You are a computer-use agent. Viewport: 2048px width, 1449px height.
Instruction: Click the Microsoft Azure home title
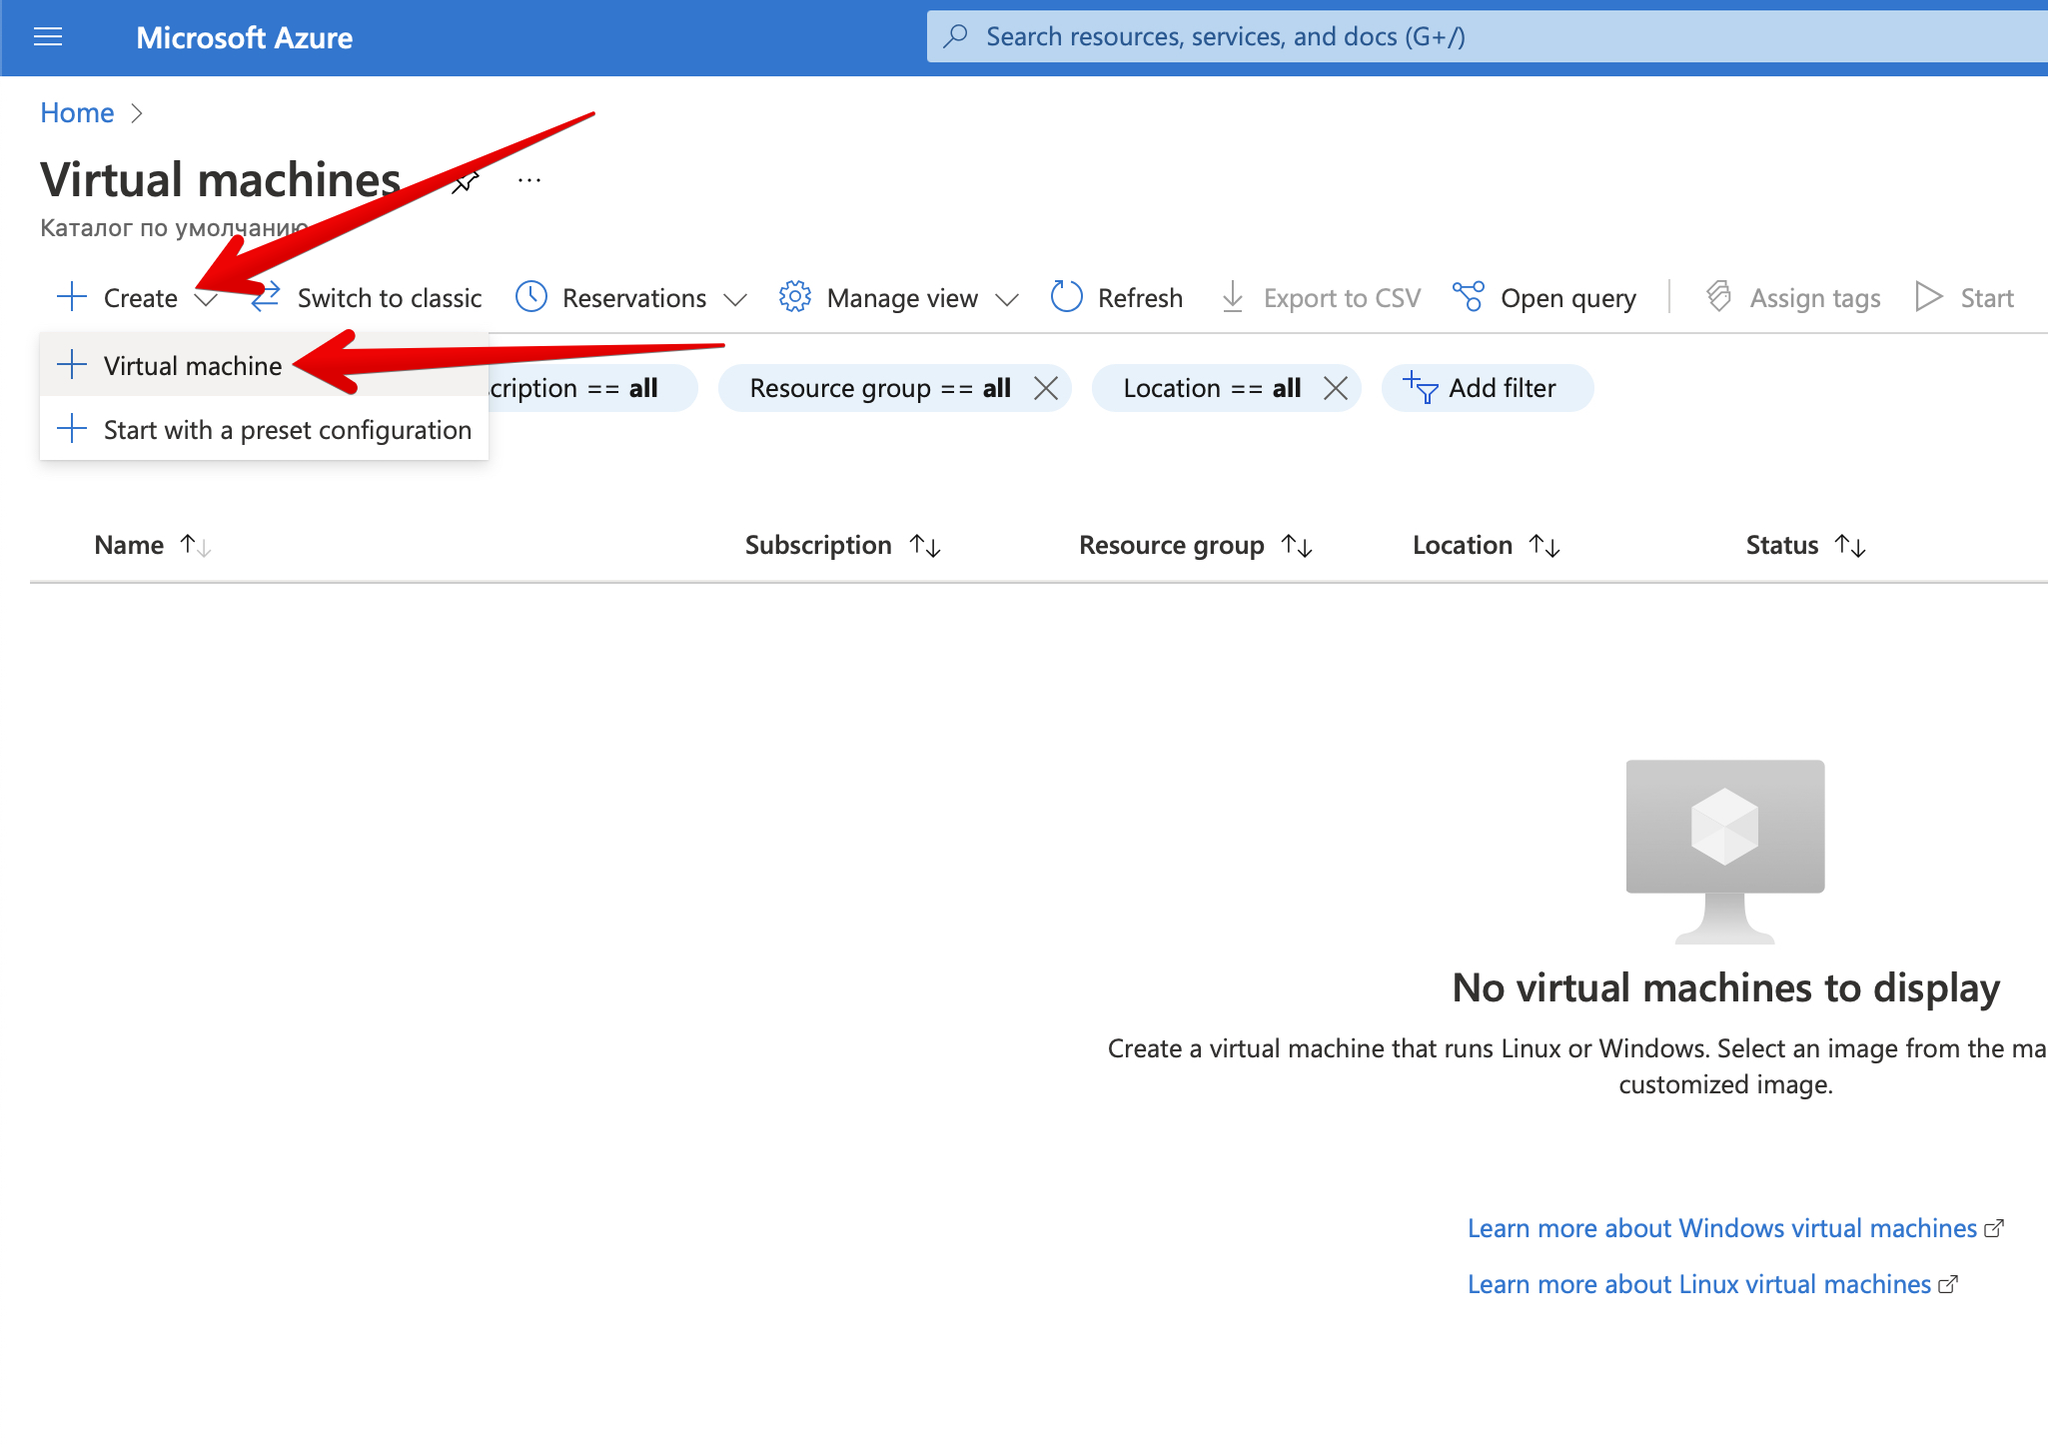pyautogui.click(x=244, y=37)
